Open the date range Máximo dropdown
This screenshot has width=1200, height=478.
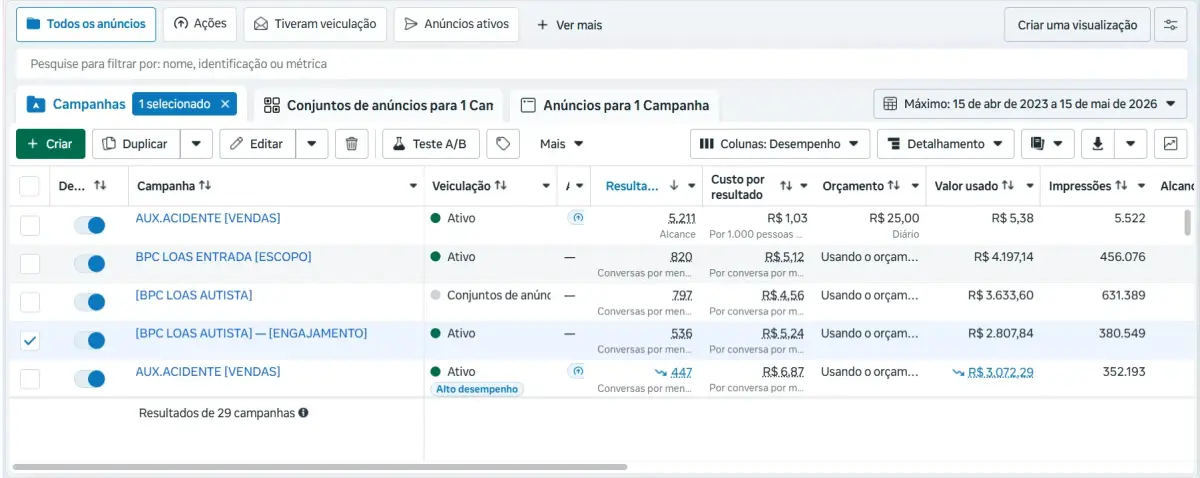pyautogui.click(x=1029, y=104)
